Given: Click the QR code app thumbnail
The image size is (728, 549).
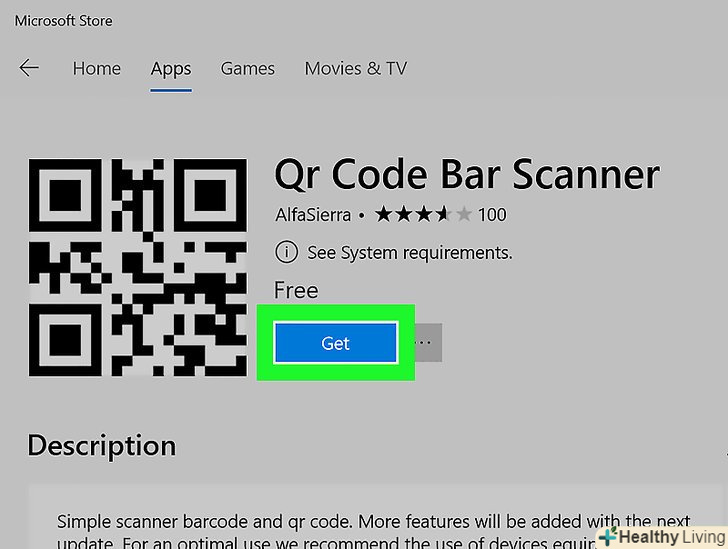Looking at the screenshot, I should [x=138, y=268].
